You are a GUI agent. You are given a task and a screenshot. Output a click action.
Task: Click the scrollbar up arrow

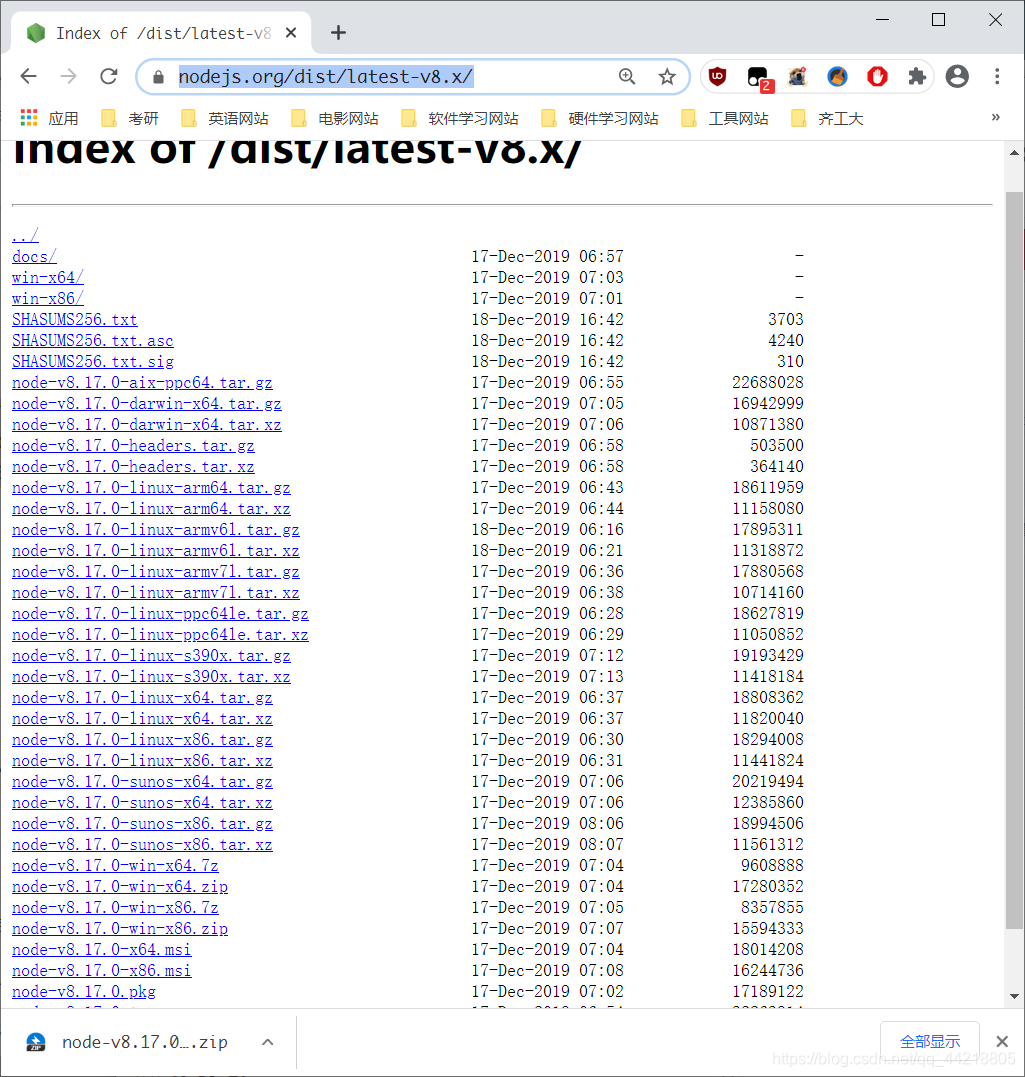coord(1014,152)
